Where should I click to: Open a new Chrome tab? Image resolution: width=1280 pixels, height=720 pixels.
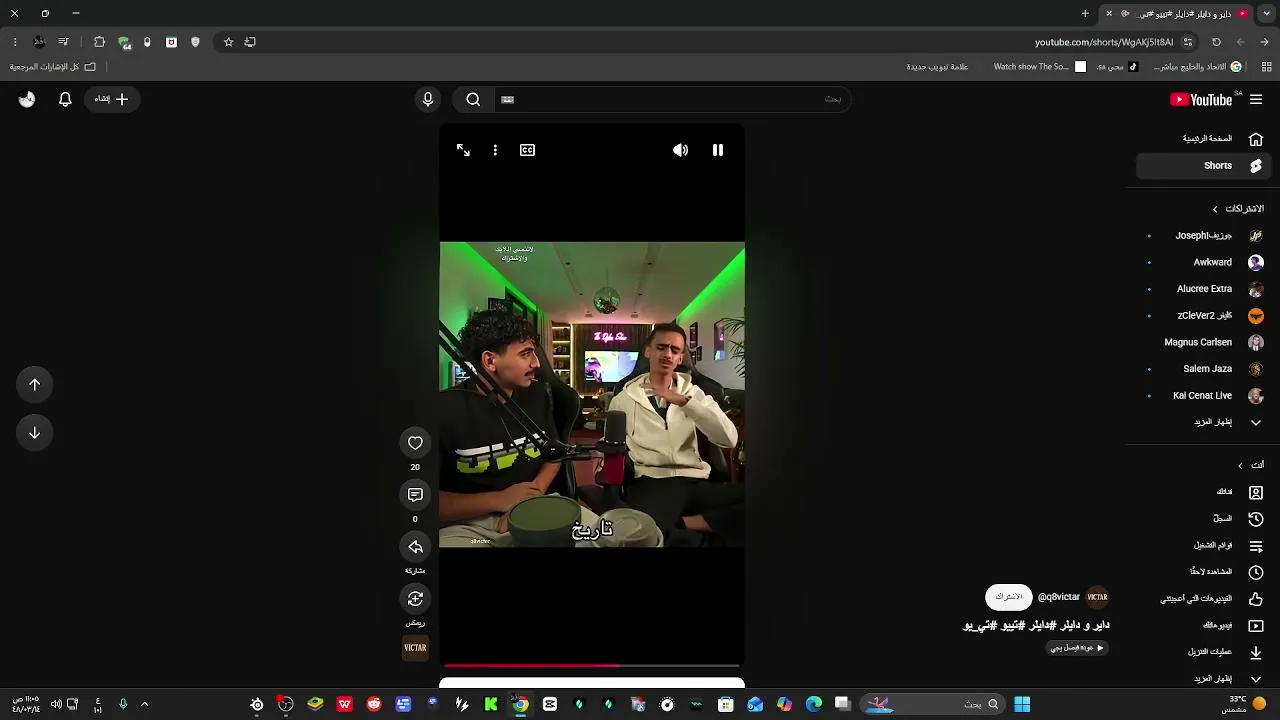[x=1085, y=14]
